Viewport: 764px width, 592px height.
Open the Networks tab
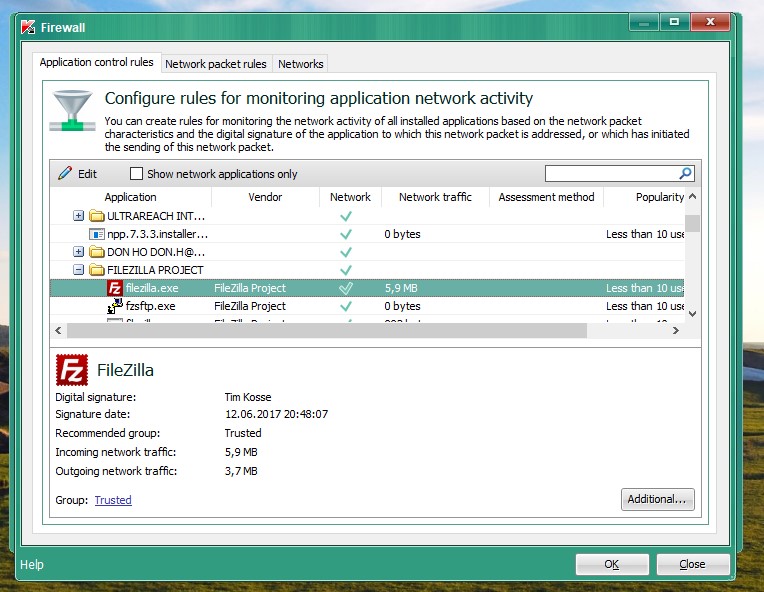301,64
